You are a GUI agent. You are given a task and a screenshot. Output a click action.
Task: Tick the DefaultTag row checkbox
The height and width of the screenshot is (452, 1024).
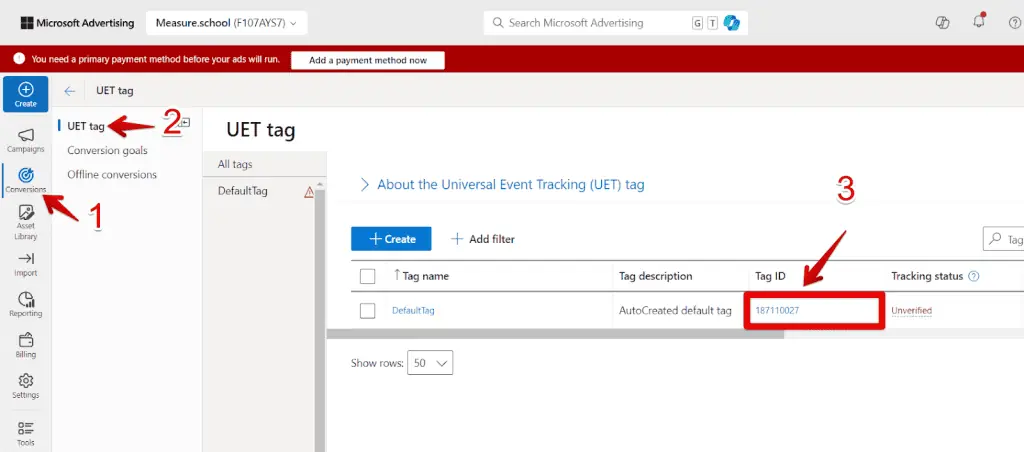[368, 311]
